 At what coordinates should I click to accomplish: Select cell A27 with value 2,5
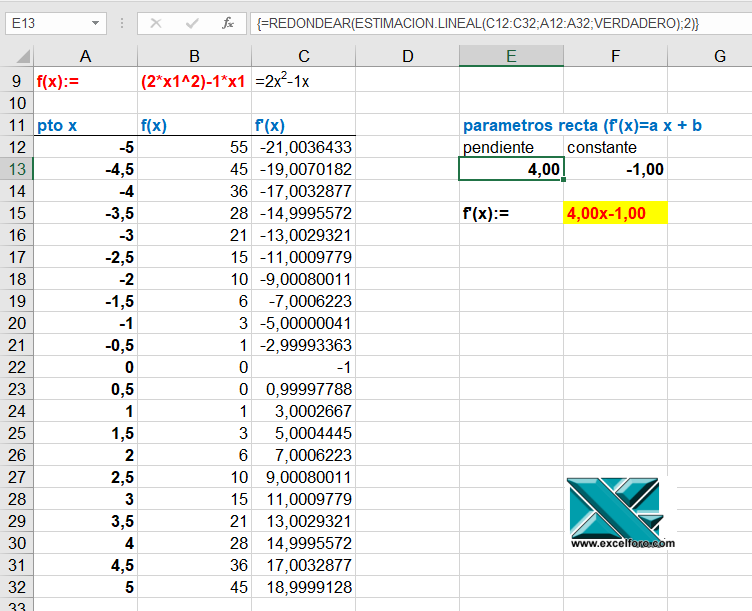tap(85, 477)
